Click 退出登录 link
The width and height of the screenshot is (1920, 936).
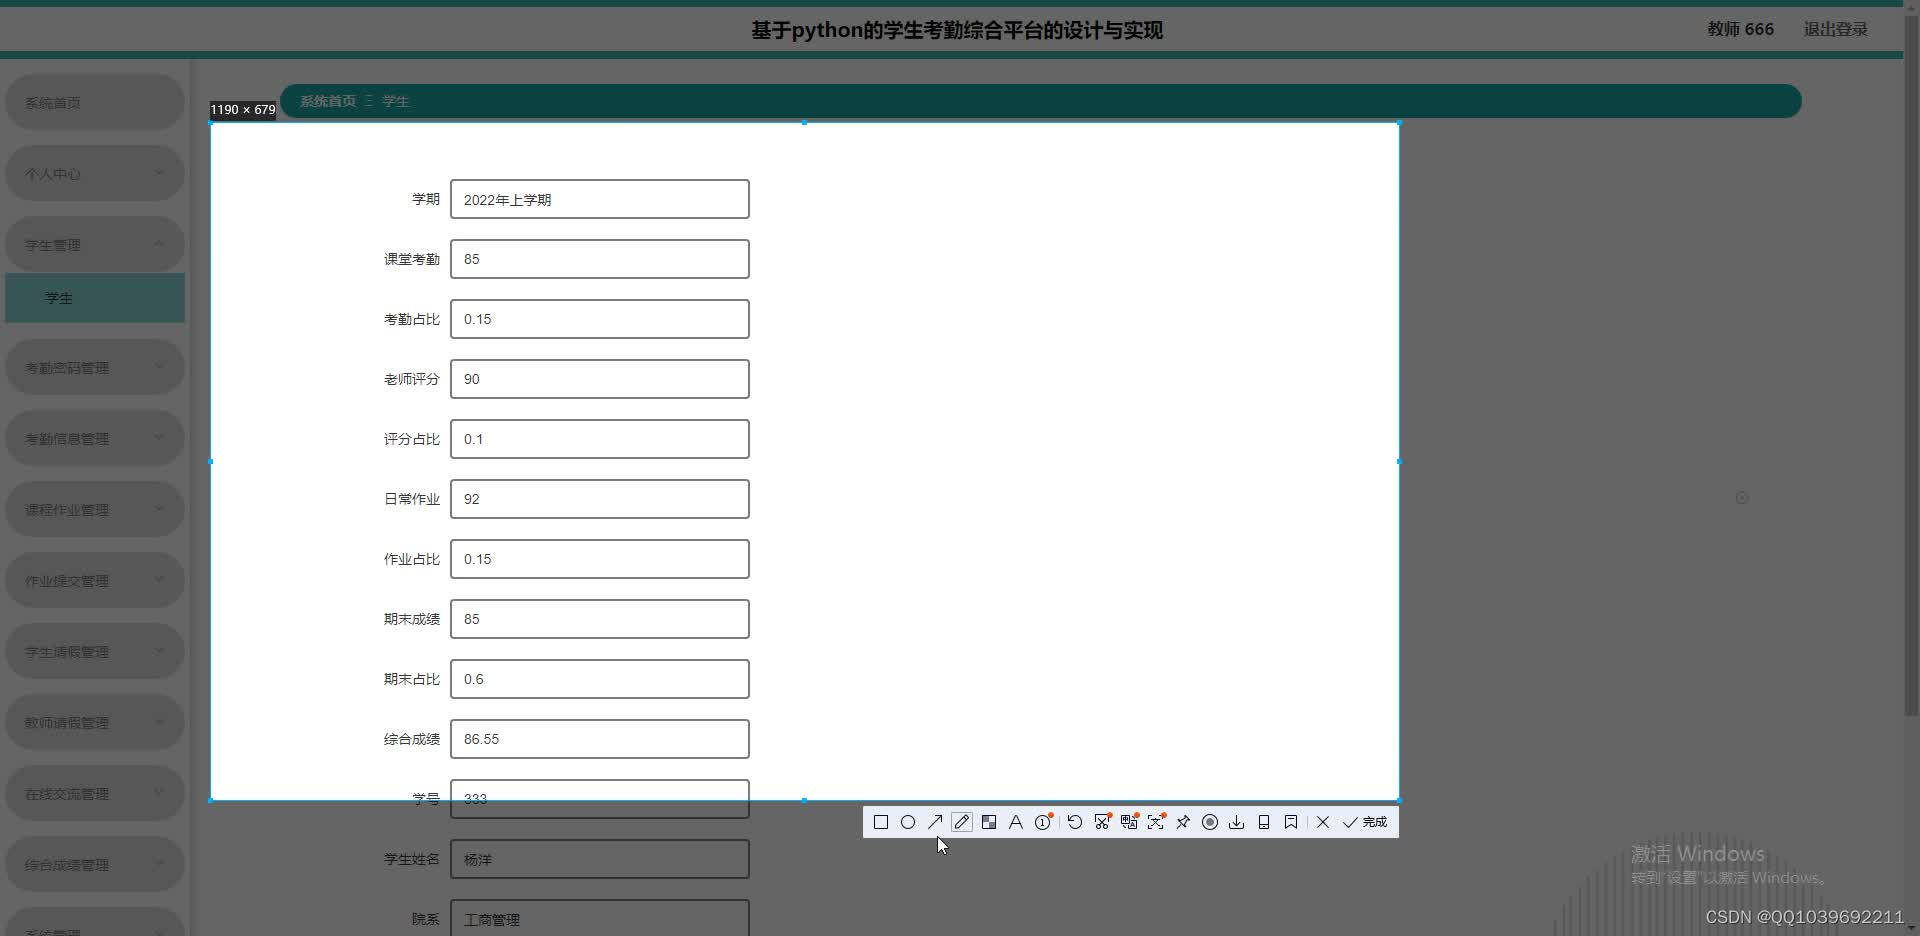(1836, 29)
